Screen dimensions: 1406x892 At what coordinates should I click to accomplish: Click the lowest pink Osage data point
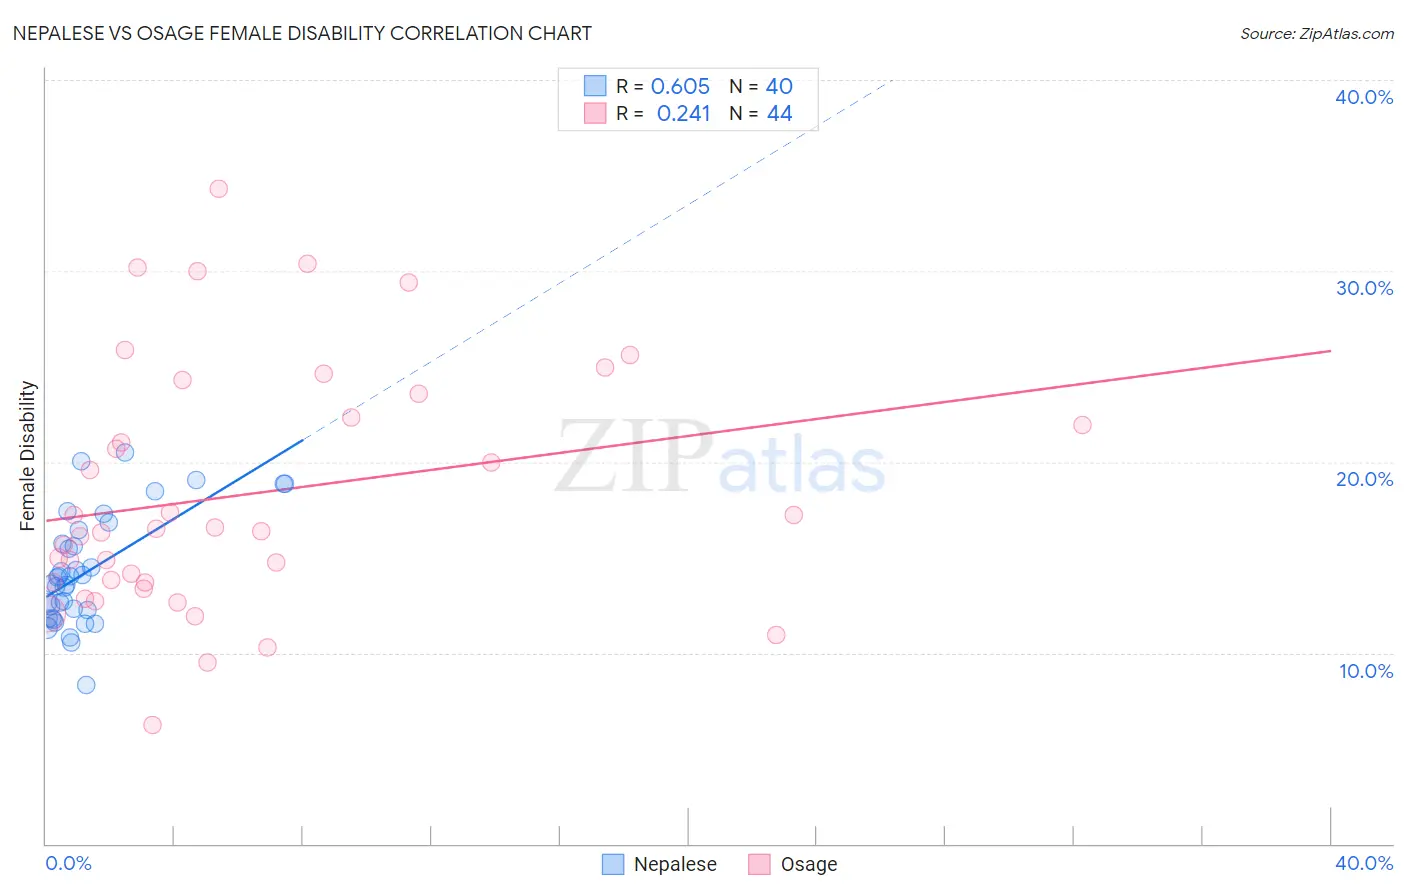pyautogui.click(x=152, y=725)
